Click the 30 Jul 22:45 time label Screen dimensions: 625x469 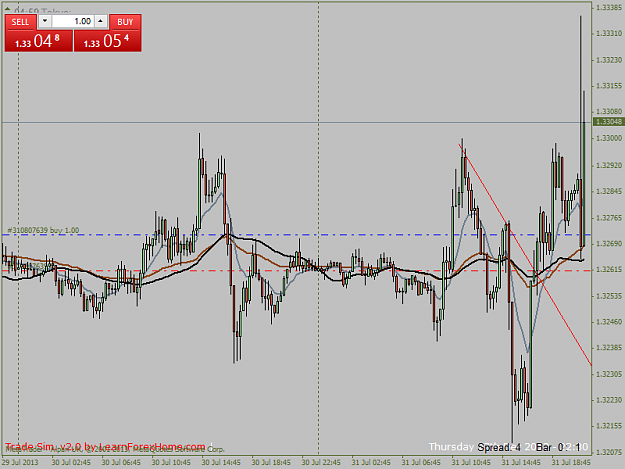click(321, 462)
